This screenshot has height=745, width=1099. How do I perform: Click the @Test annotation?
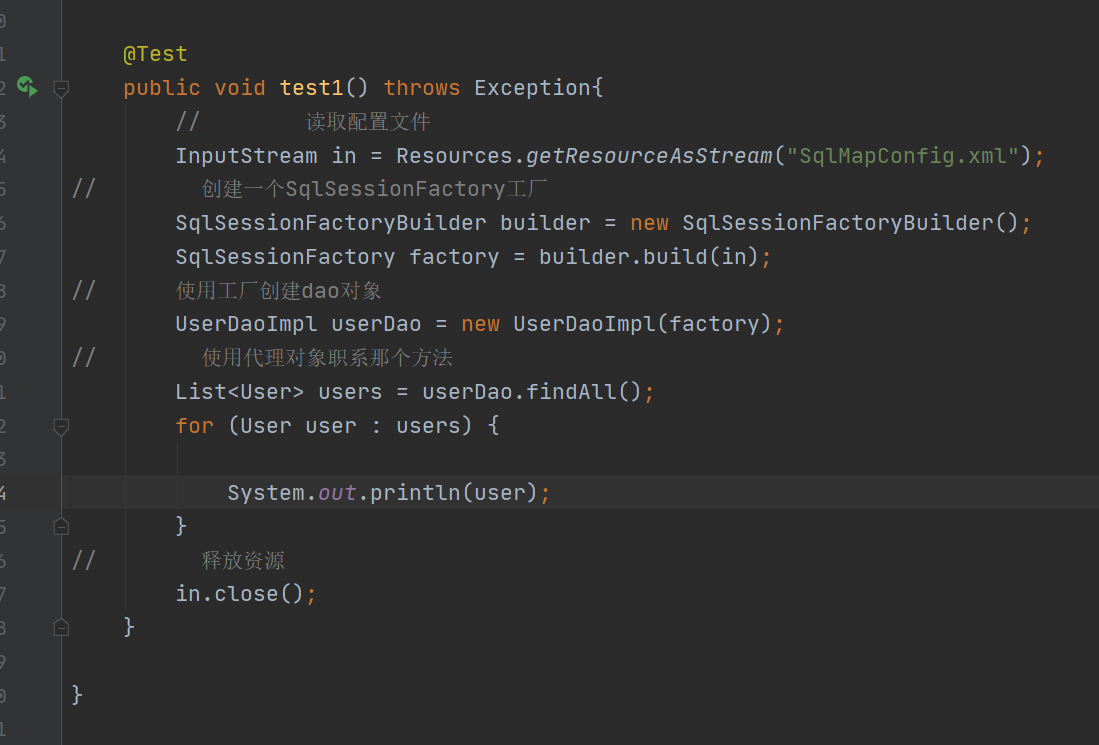point(155,54)
